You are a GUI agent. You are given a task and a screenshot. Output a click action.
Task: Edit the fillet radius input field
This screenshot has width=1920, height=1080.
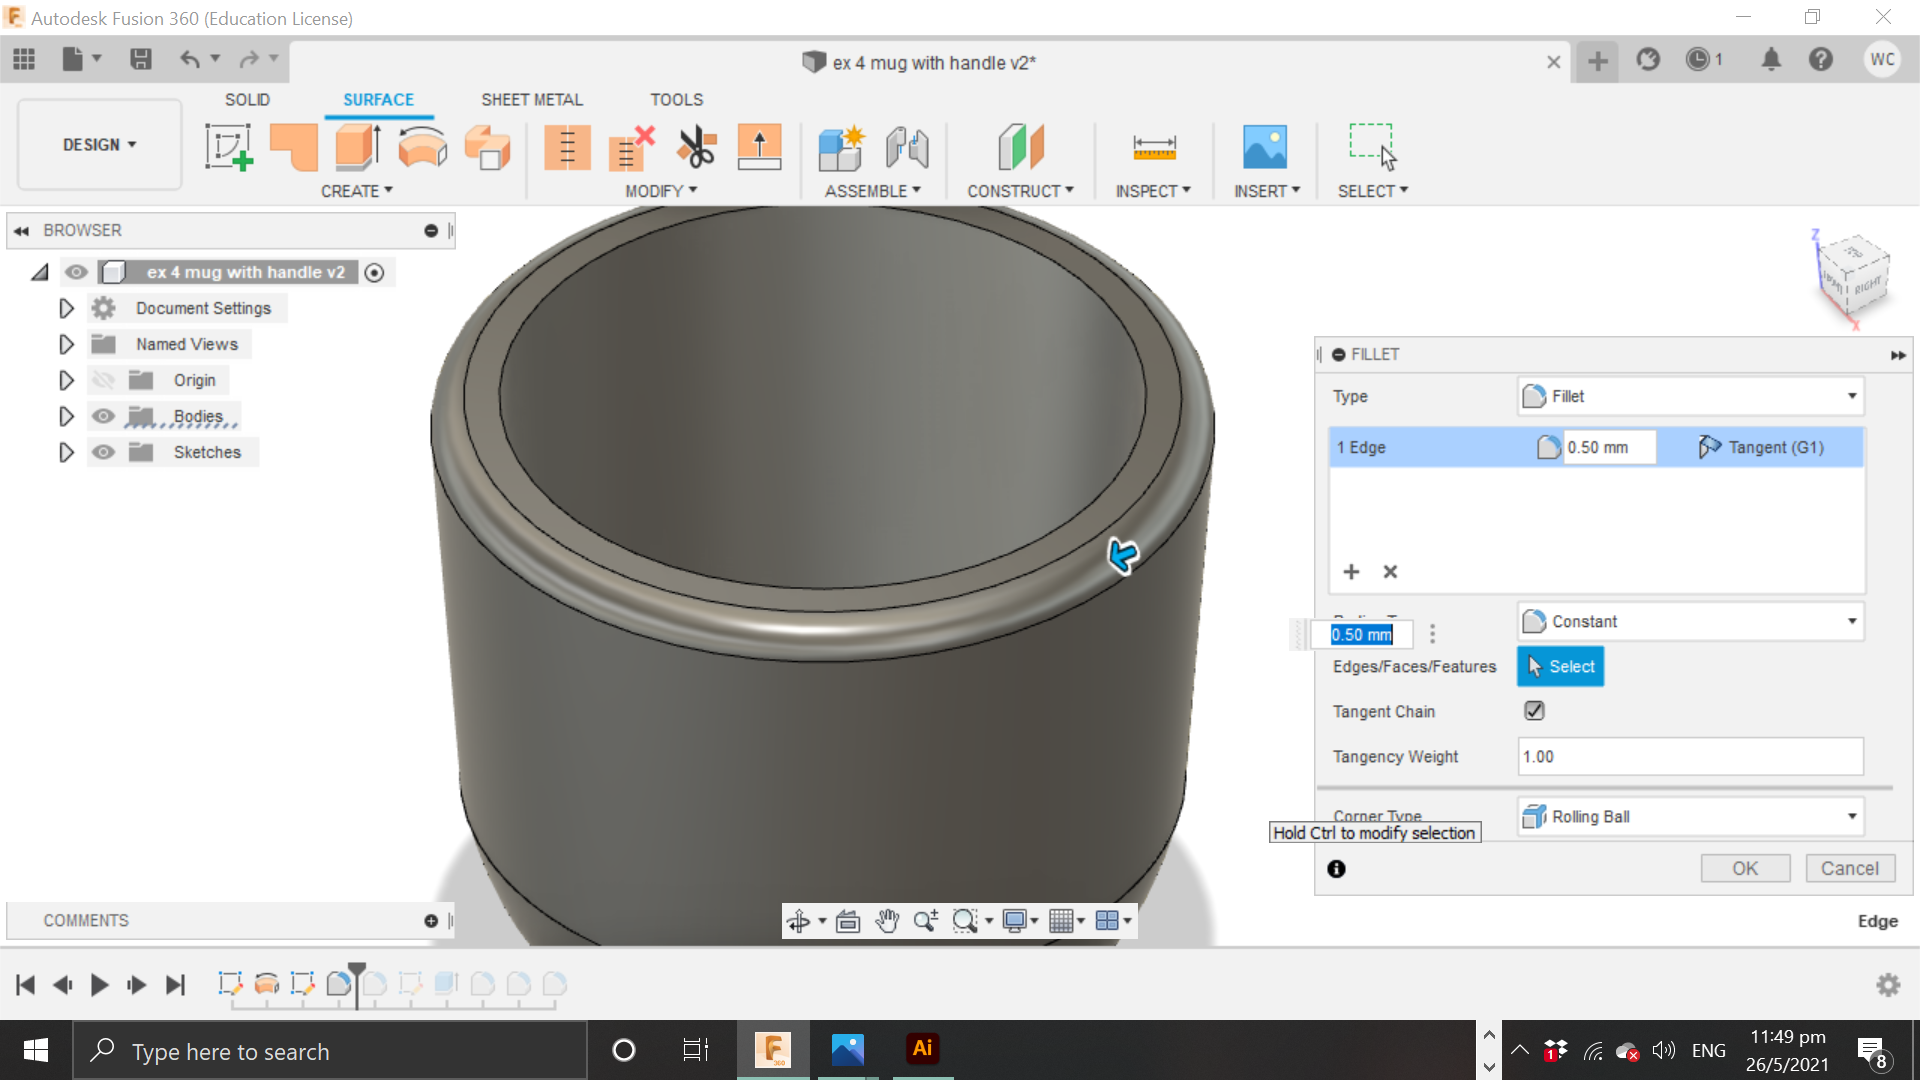1361,634
